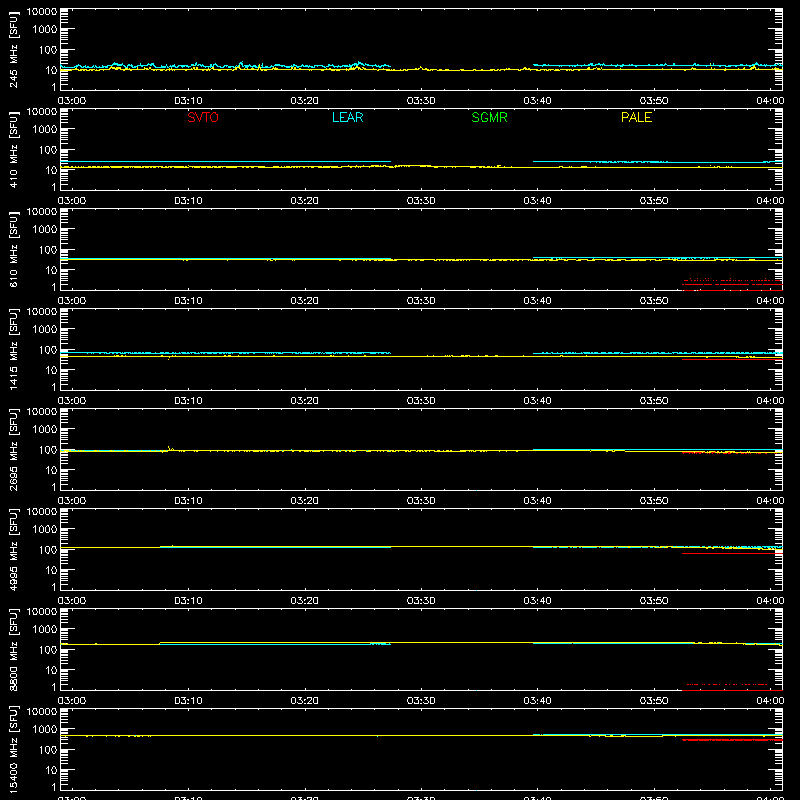Select the 245 MHz [SFU] axis label
This screenshot has width=800, height=800.
[x=13, y=49]
